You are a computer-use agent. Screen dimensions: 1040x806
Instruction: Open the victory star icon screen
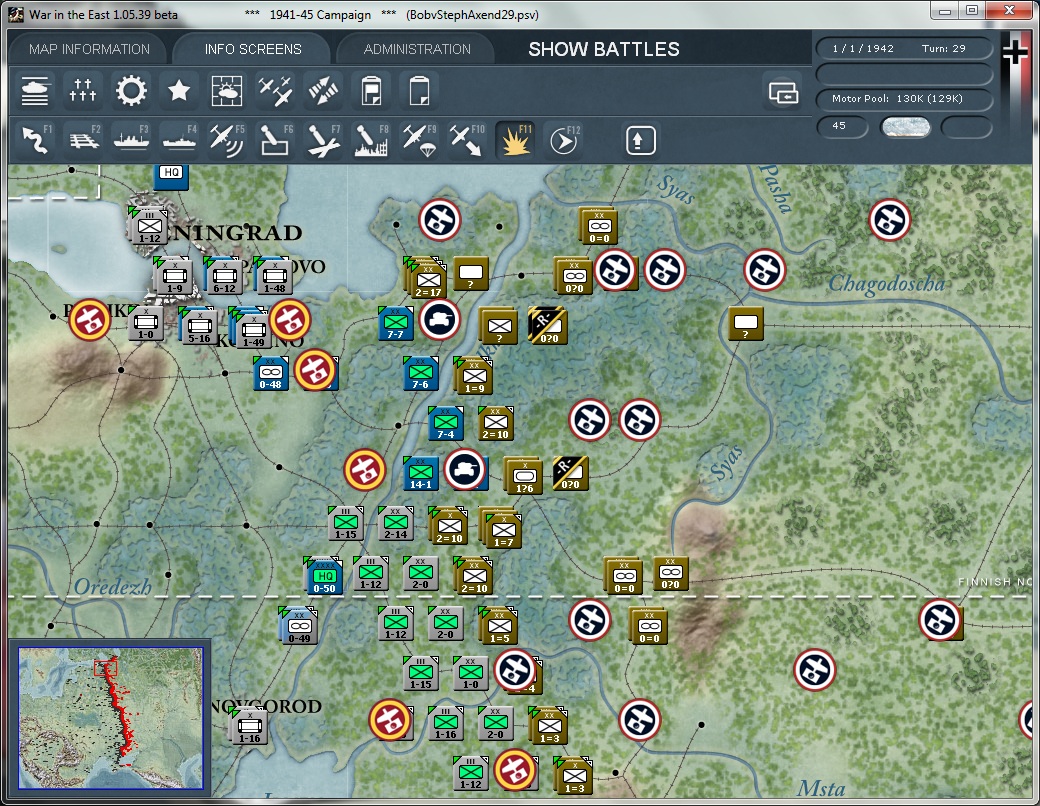coord(178,91)
